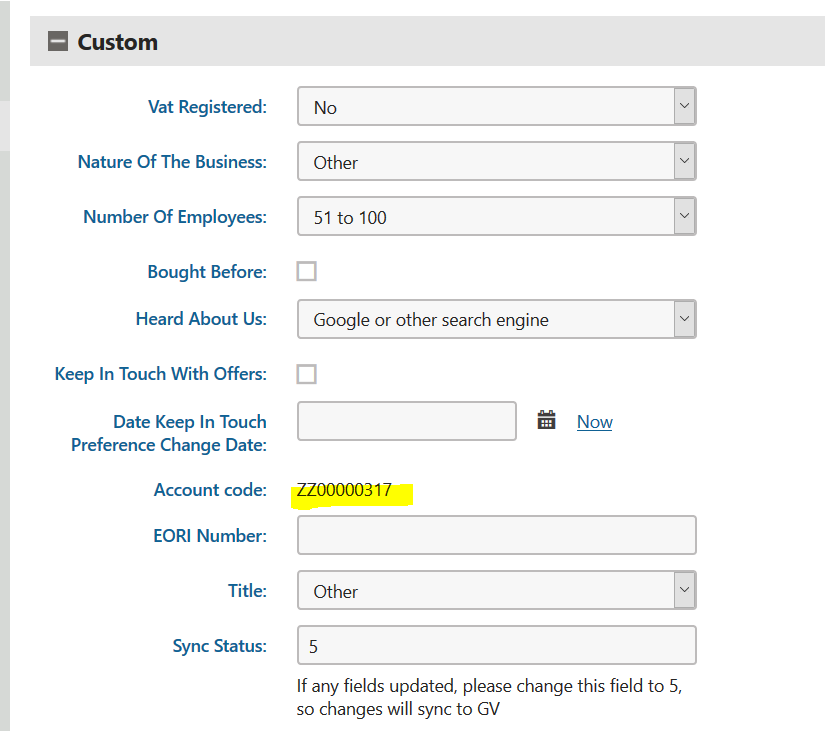Click the EORI Number label
Screen dimensions: 825x731
pos(203,535)
